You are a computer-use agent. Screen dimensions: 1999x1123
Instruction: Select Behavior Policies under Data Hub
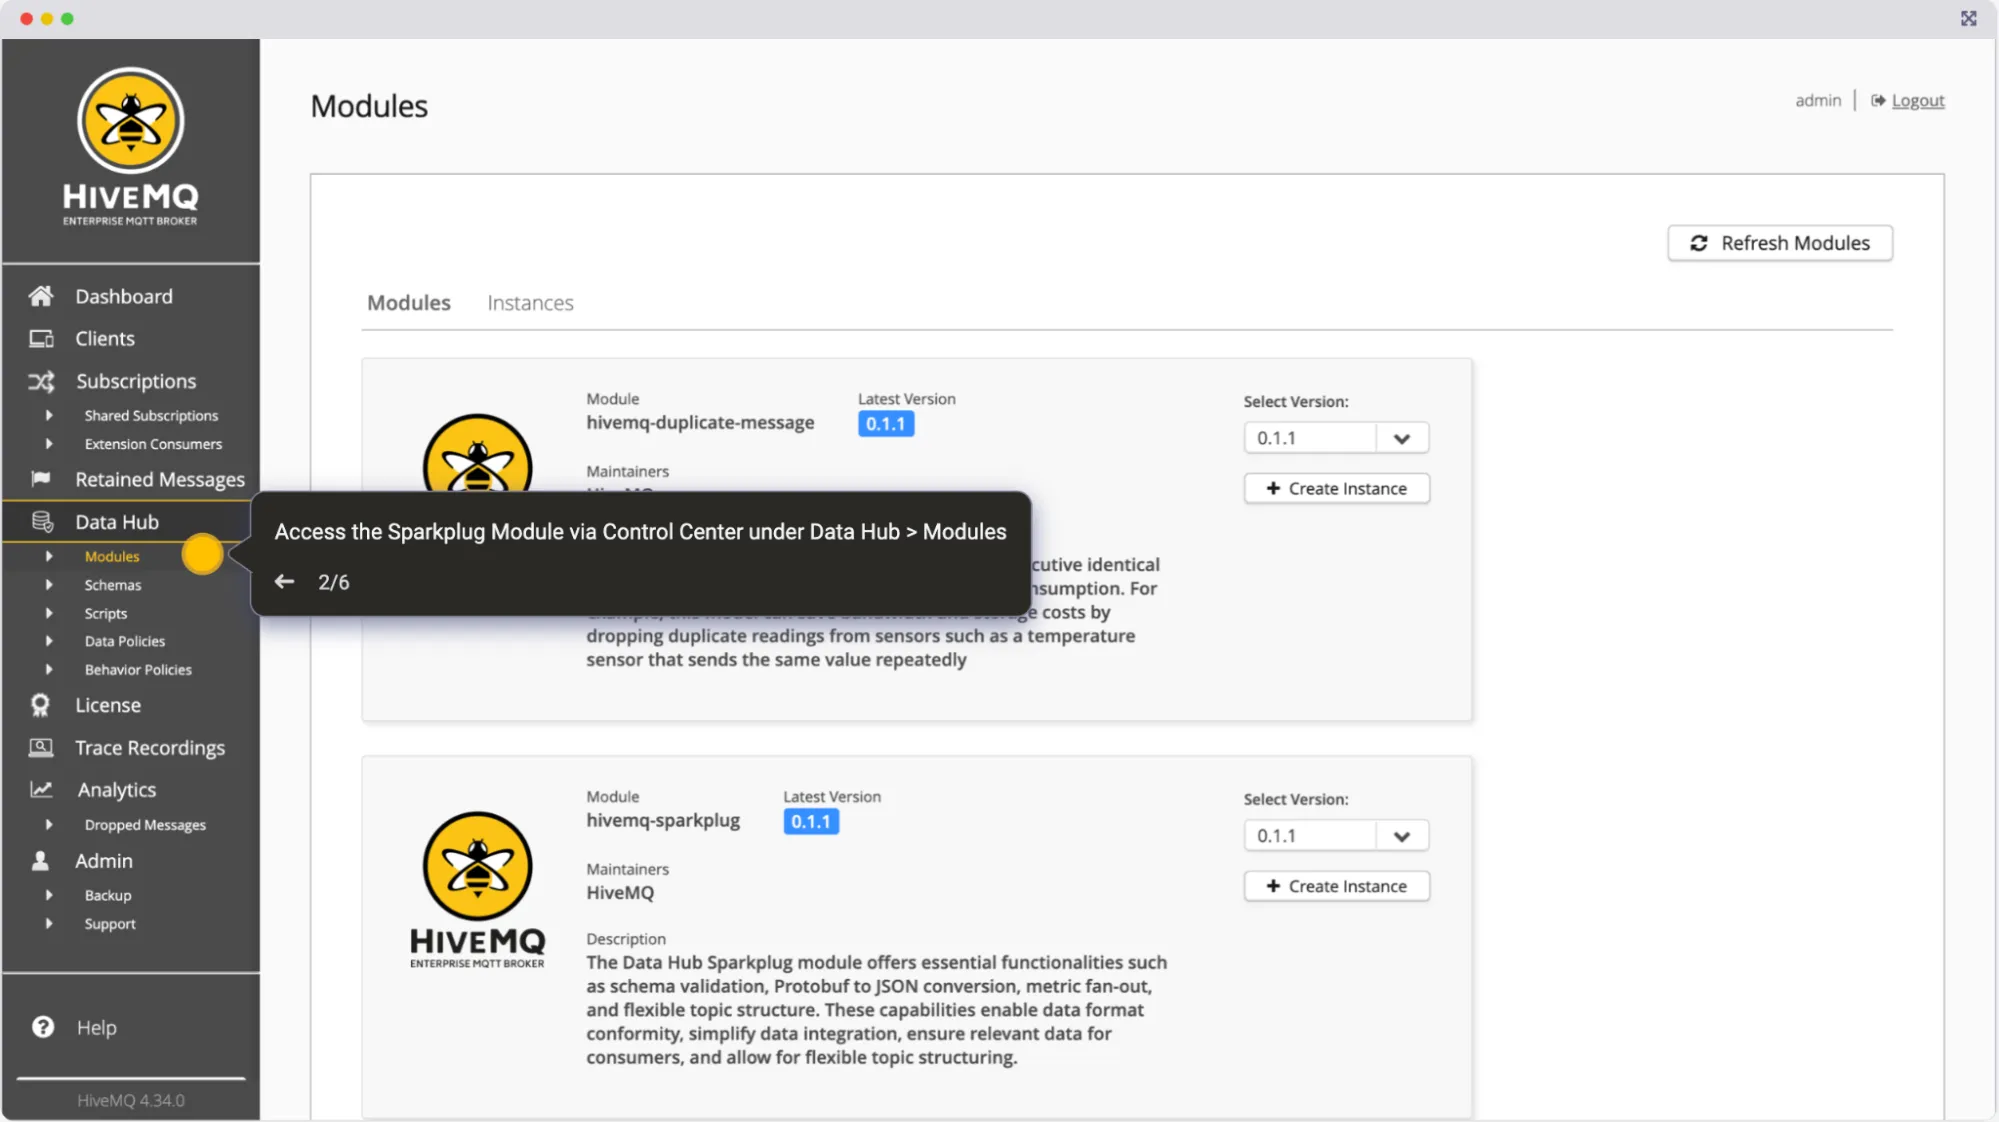(x=138, y=670)
